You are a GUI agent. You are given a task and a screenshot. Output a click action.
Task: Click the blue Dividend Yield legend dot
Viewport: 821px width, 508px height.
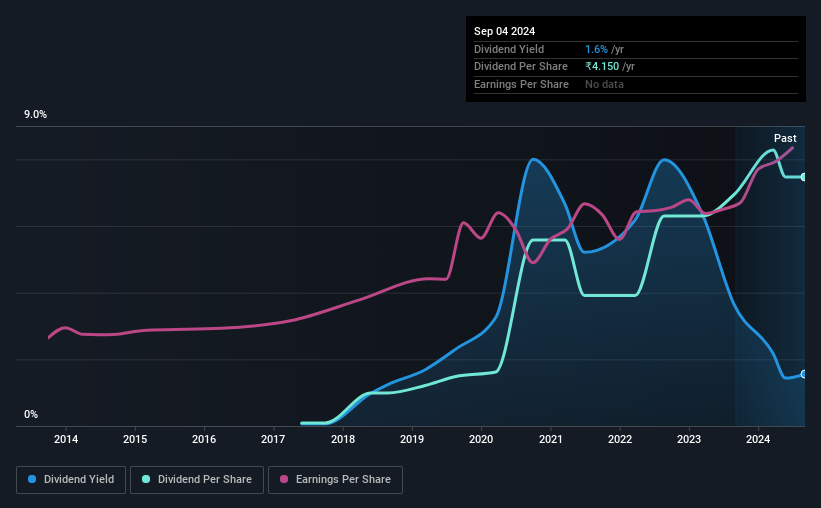click(x=32, y=479)
